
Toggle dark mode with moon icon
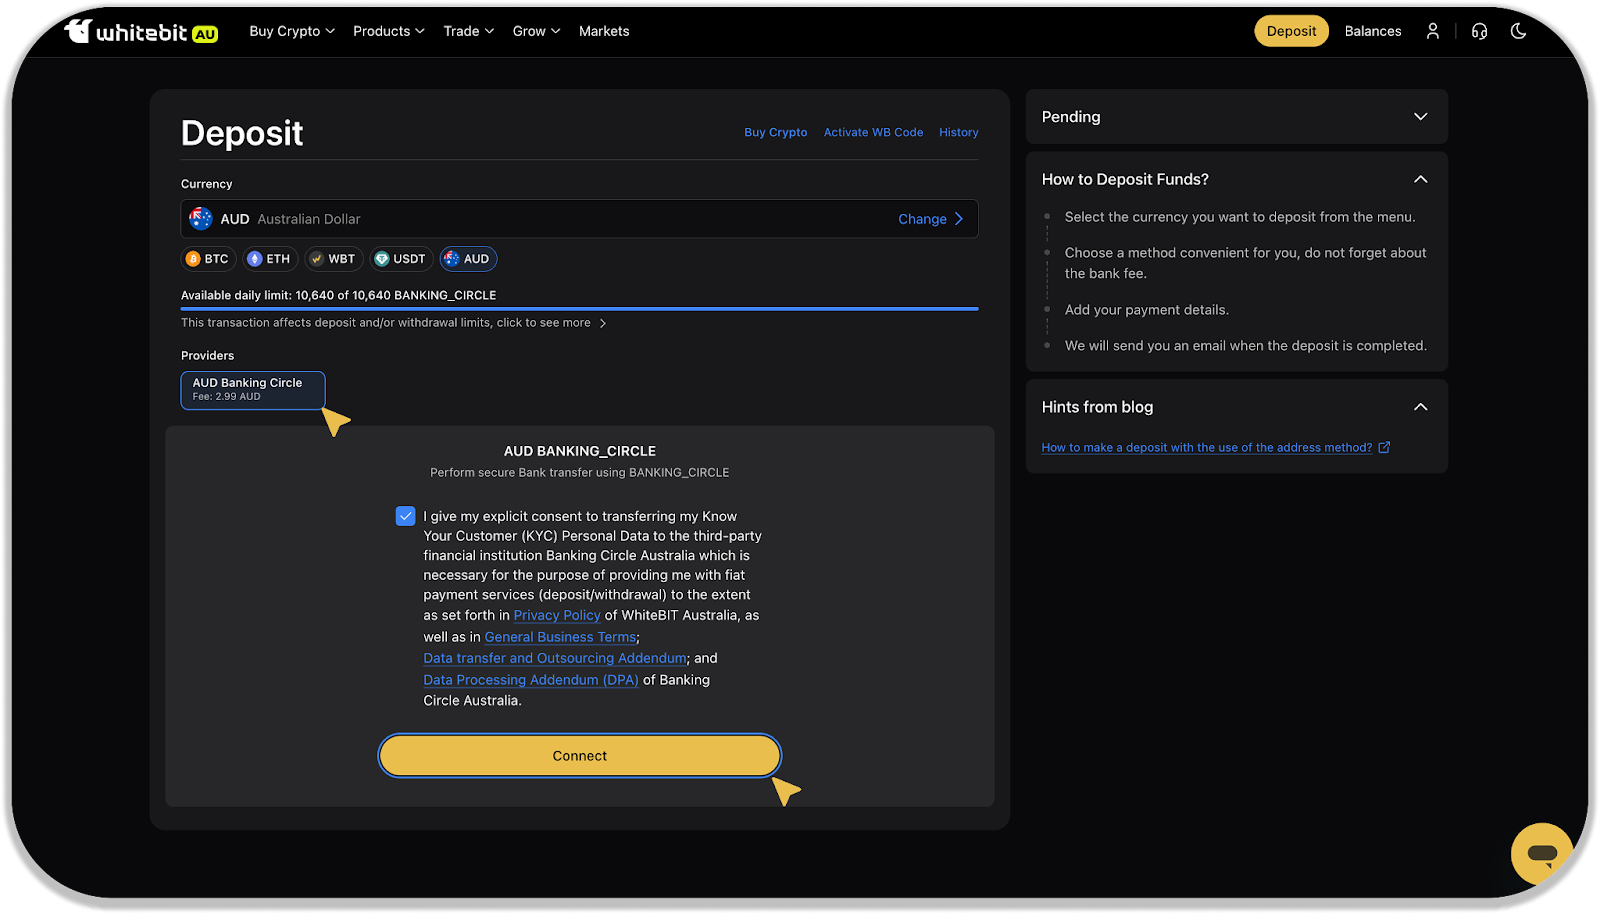point(1518,32)
